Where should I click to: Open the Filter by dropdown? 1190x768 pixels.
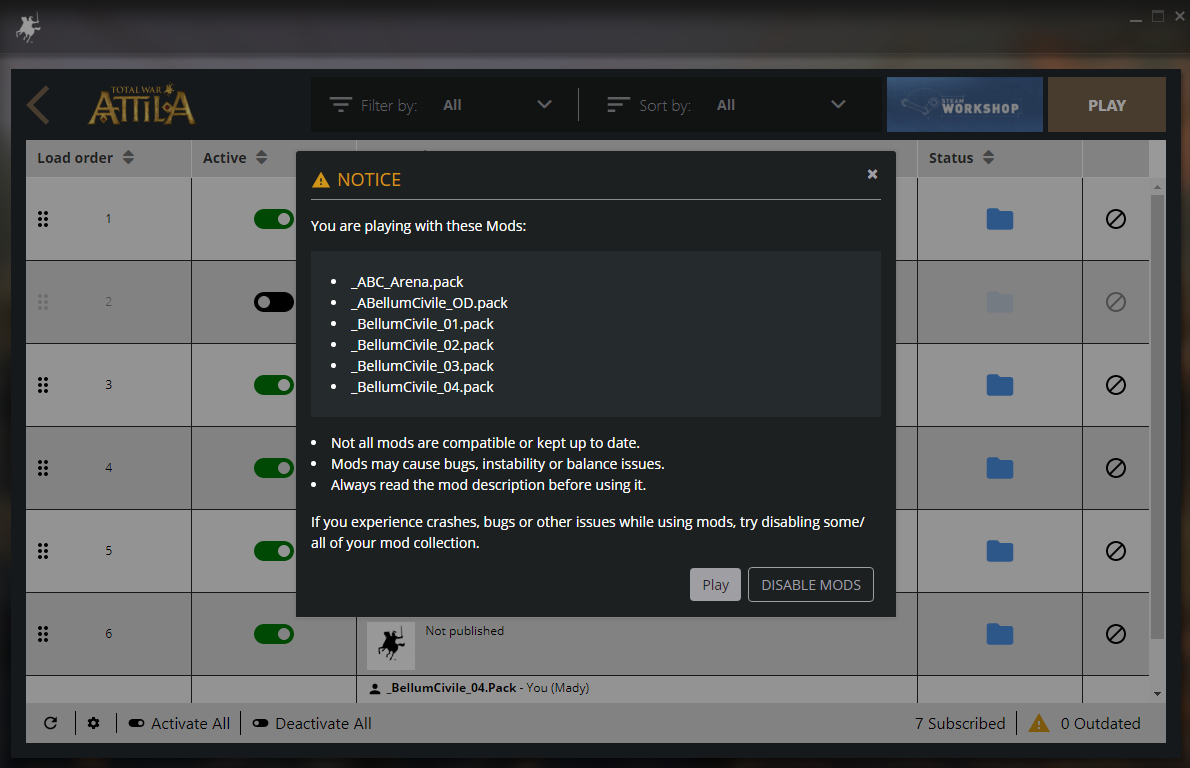[497, 105]
